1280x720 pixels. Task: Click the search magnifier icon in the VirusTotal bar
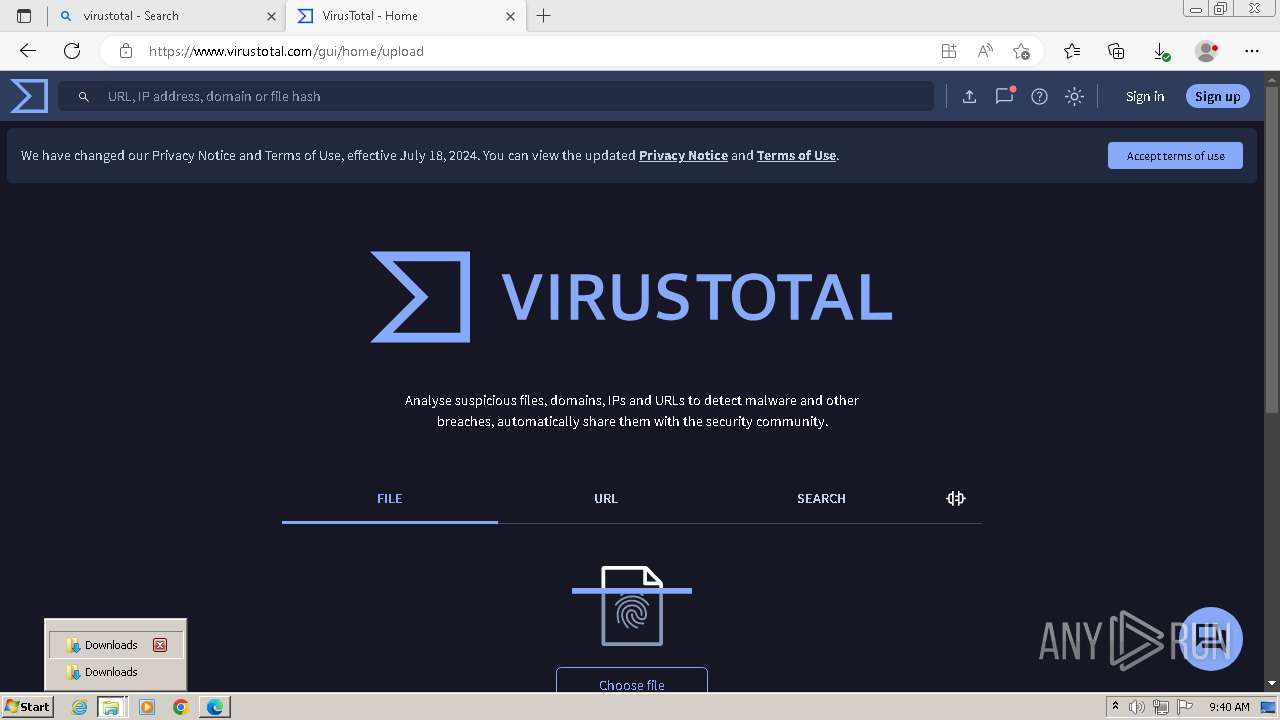(84, 96)
